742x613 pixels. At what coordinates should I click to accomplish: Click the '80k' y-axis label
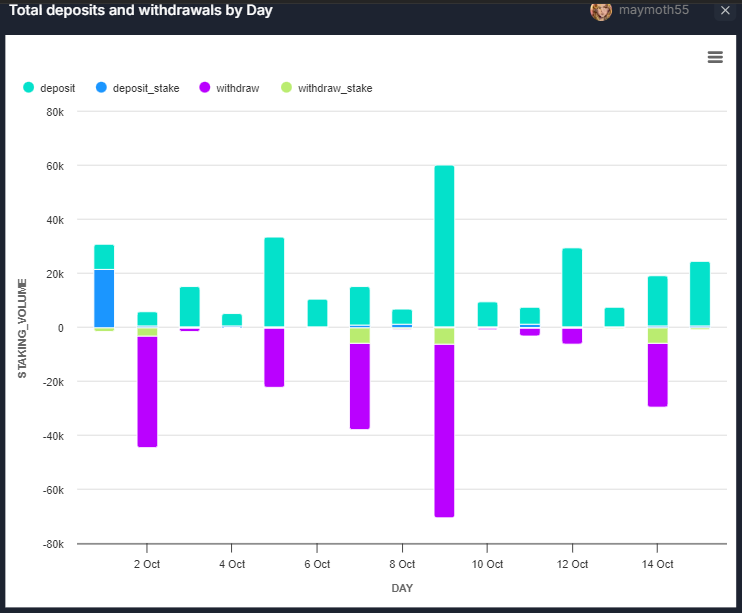pyautogui.click(x=55, y=112)
